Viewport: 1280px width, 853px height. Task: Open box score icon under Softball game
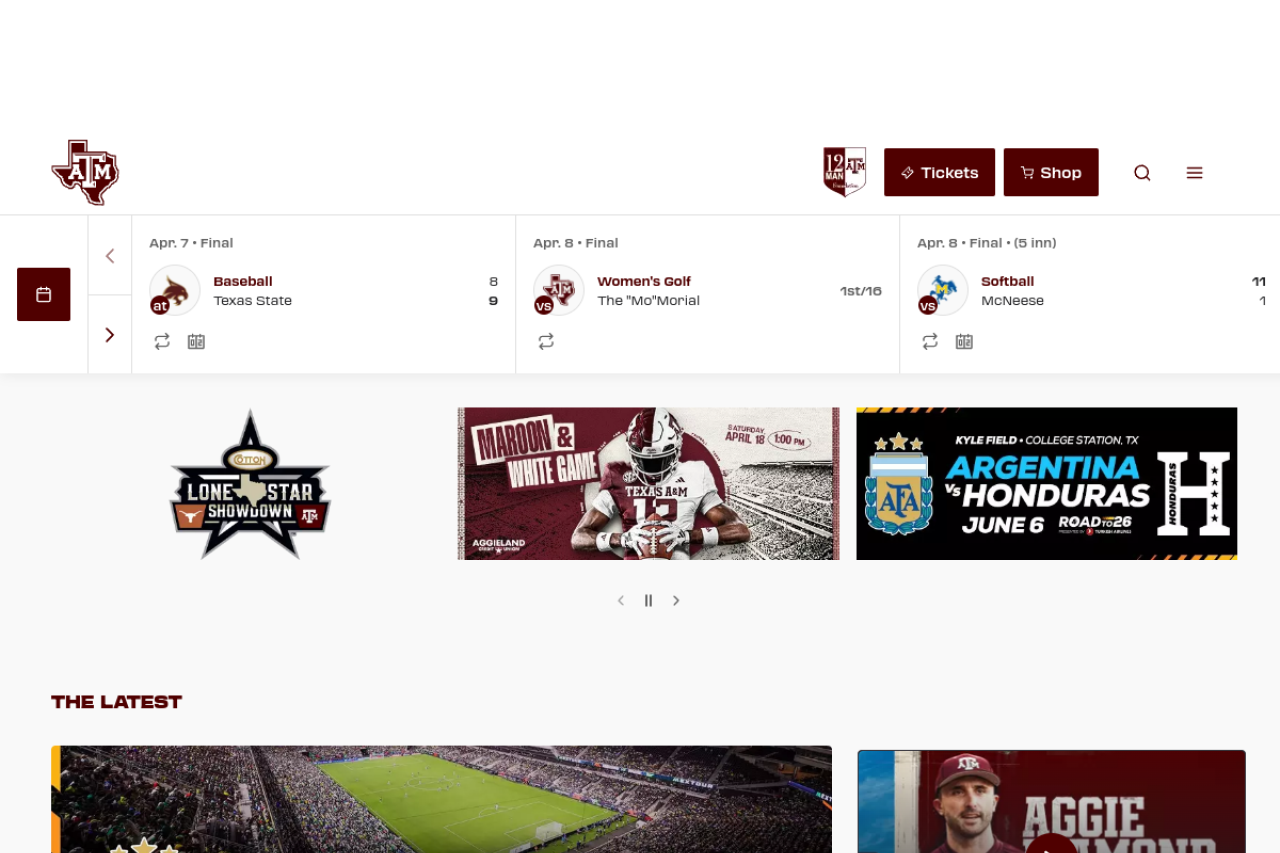click(x=964, y=342)
